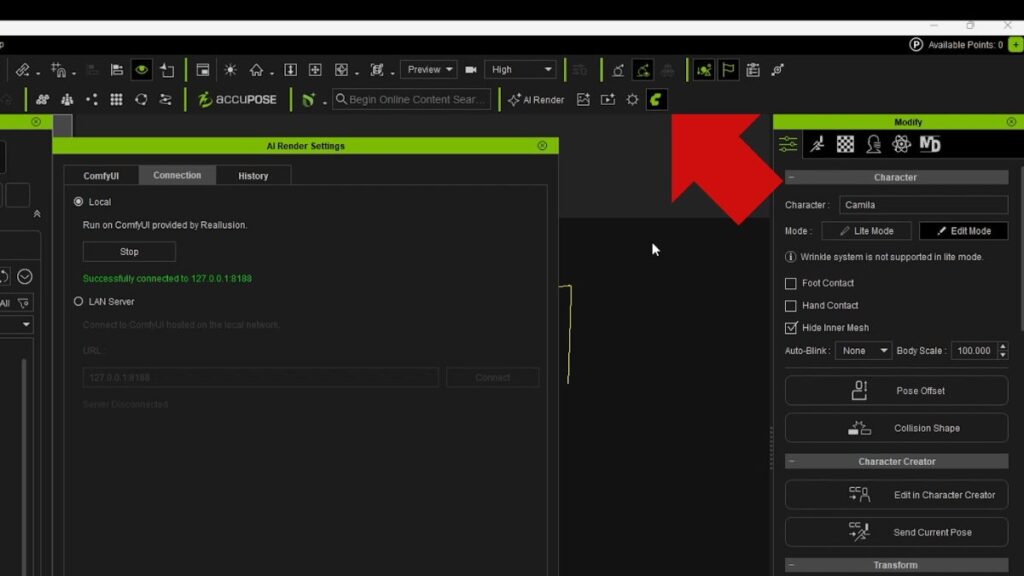Switch character to Edit Mode
1024x576 pixels.
point(963,231)
